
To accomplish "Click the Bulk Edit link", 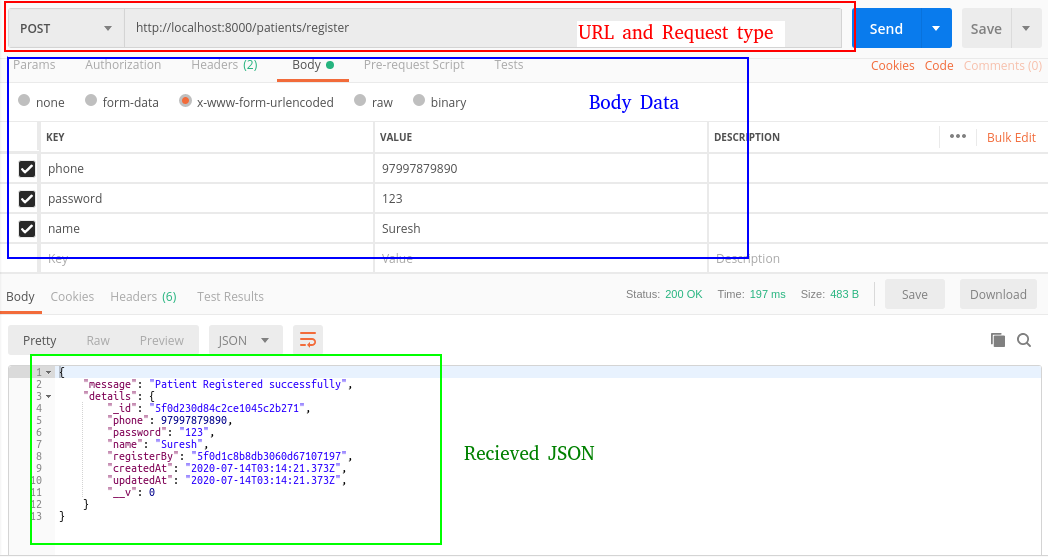I will [1011, 137].
